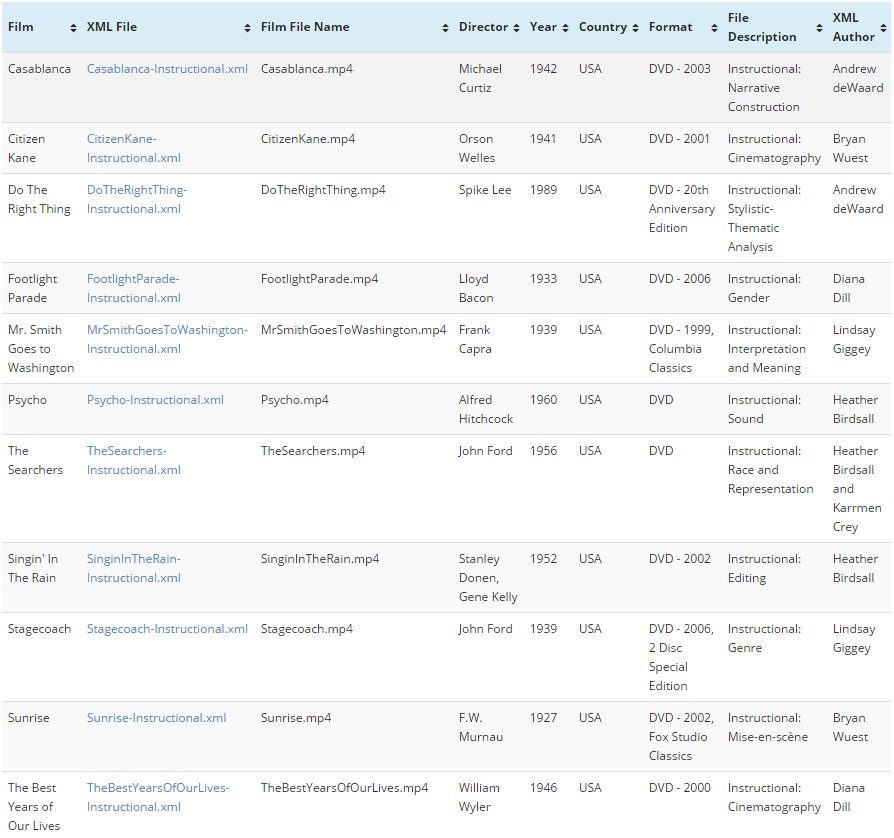894x838 pixels.
Task: Open TheBestYearsOfOurLives-Instructional.xml link
Action: (157, 797)
